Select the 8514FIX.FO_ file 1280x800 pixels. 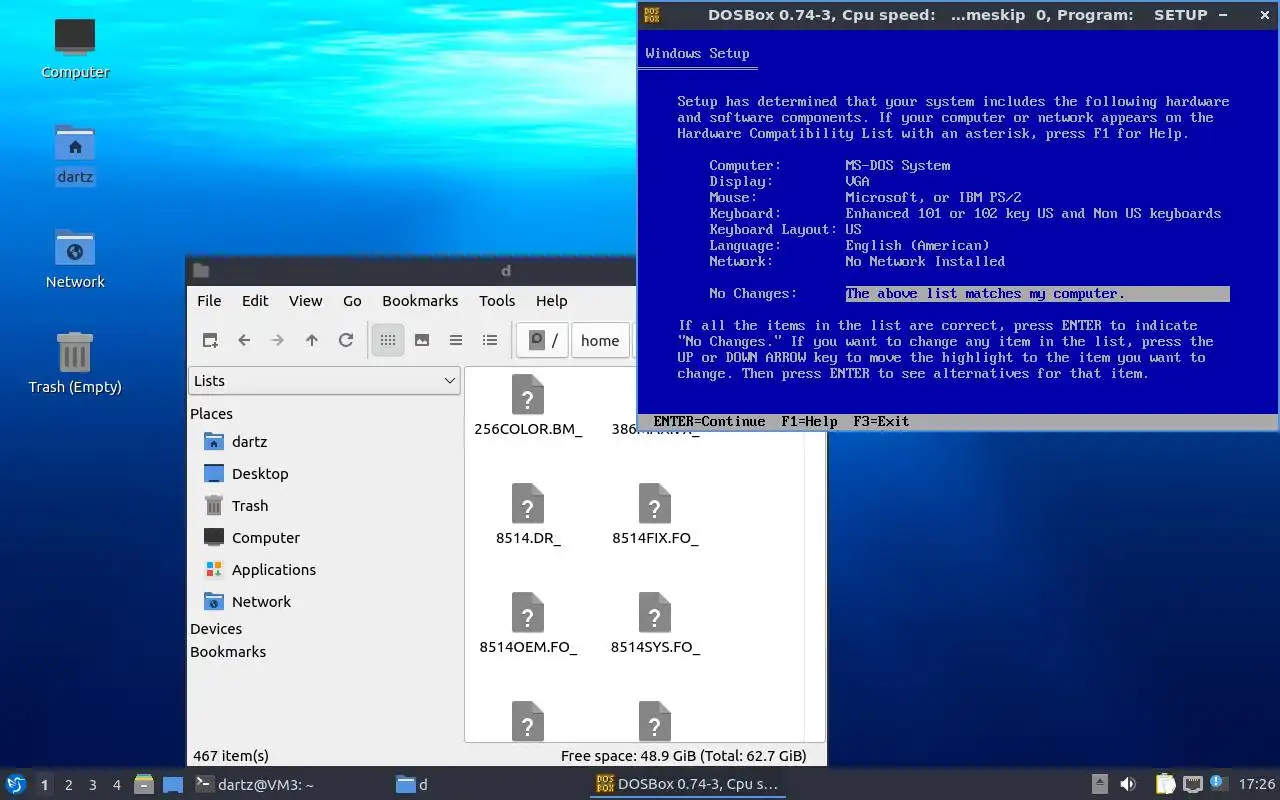(655, 515)
